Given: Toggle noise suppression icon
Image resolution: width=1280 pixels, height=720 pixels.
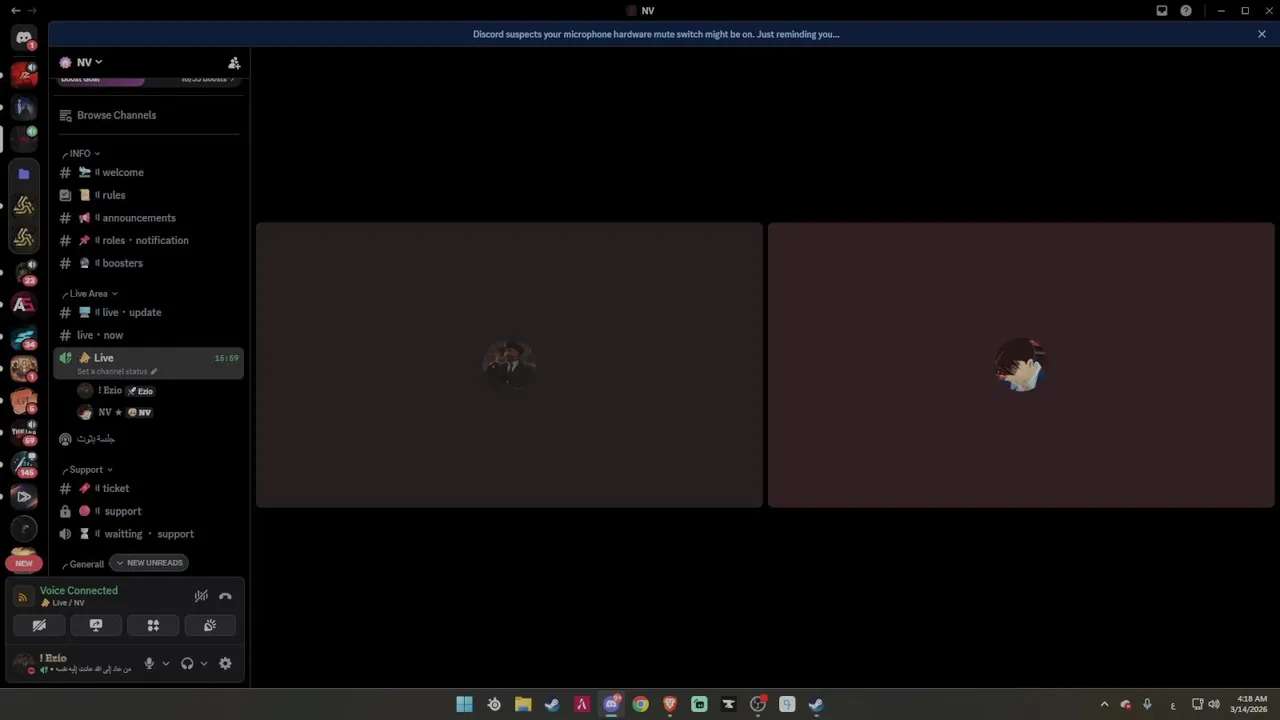Looking at the screenshot, I should [x=201, y=596].
